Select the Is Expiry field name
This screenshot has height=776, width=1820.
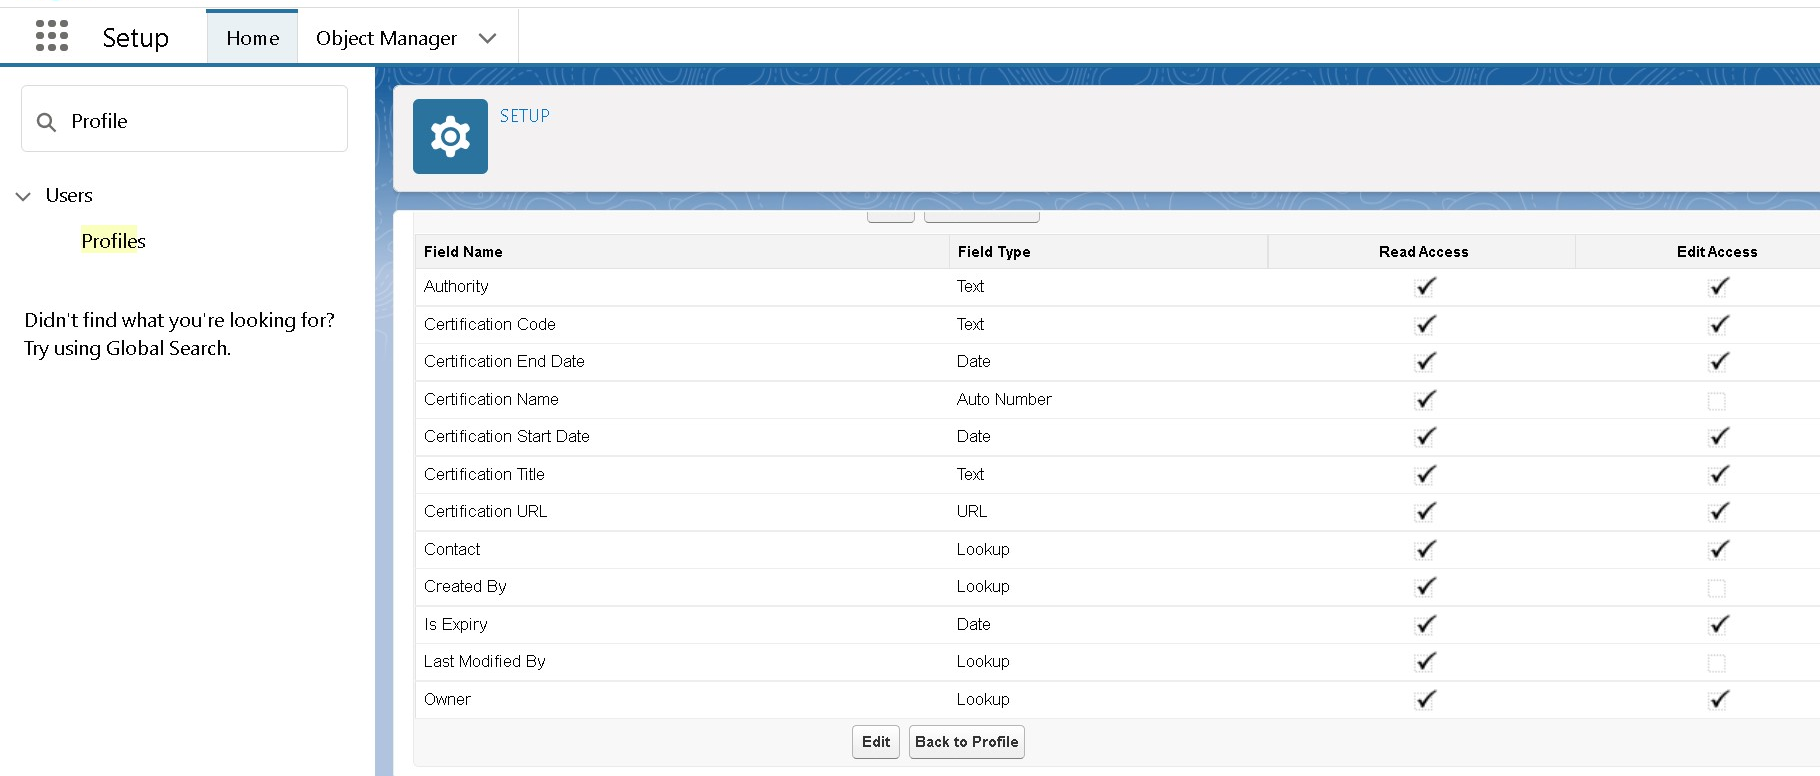click(x=455, y=624)
